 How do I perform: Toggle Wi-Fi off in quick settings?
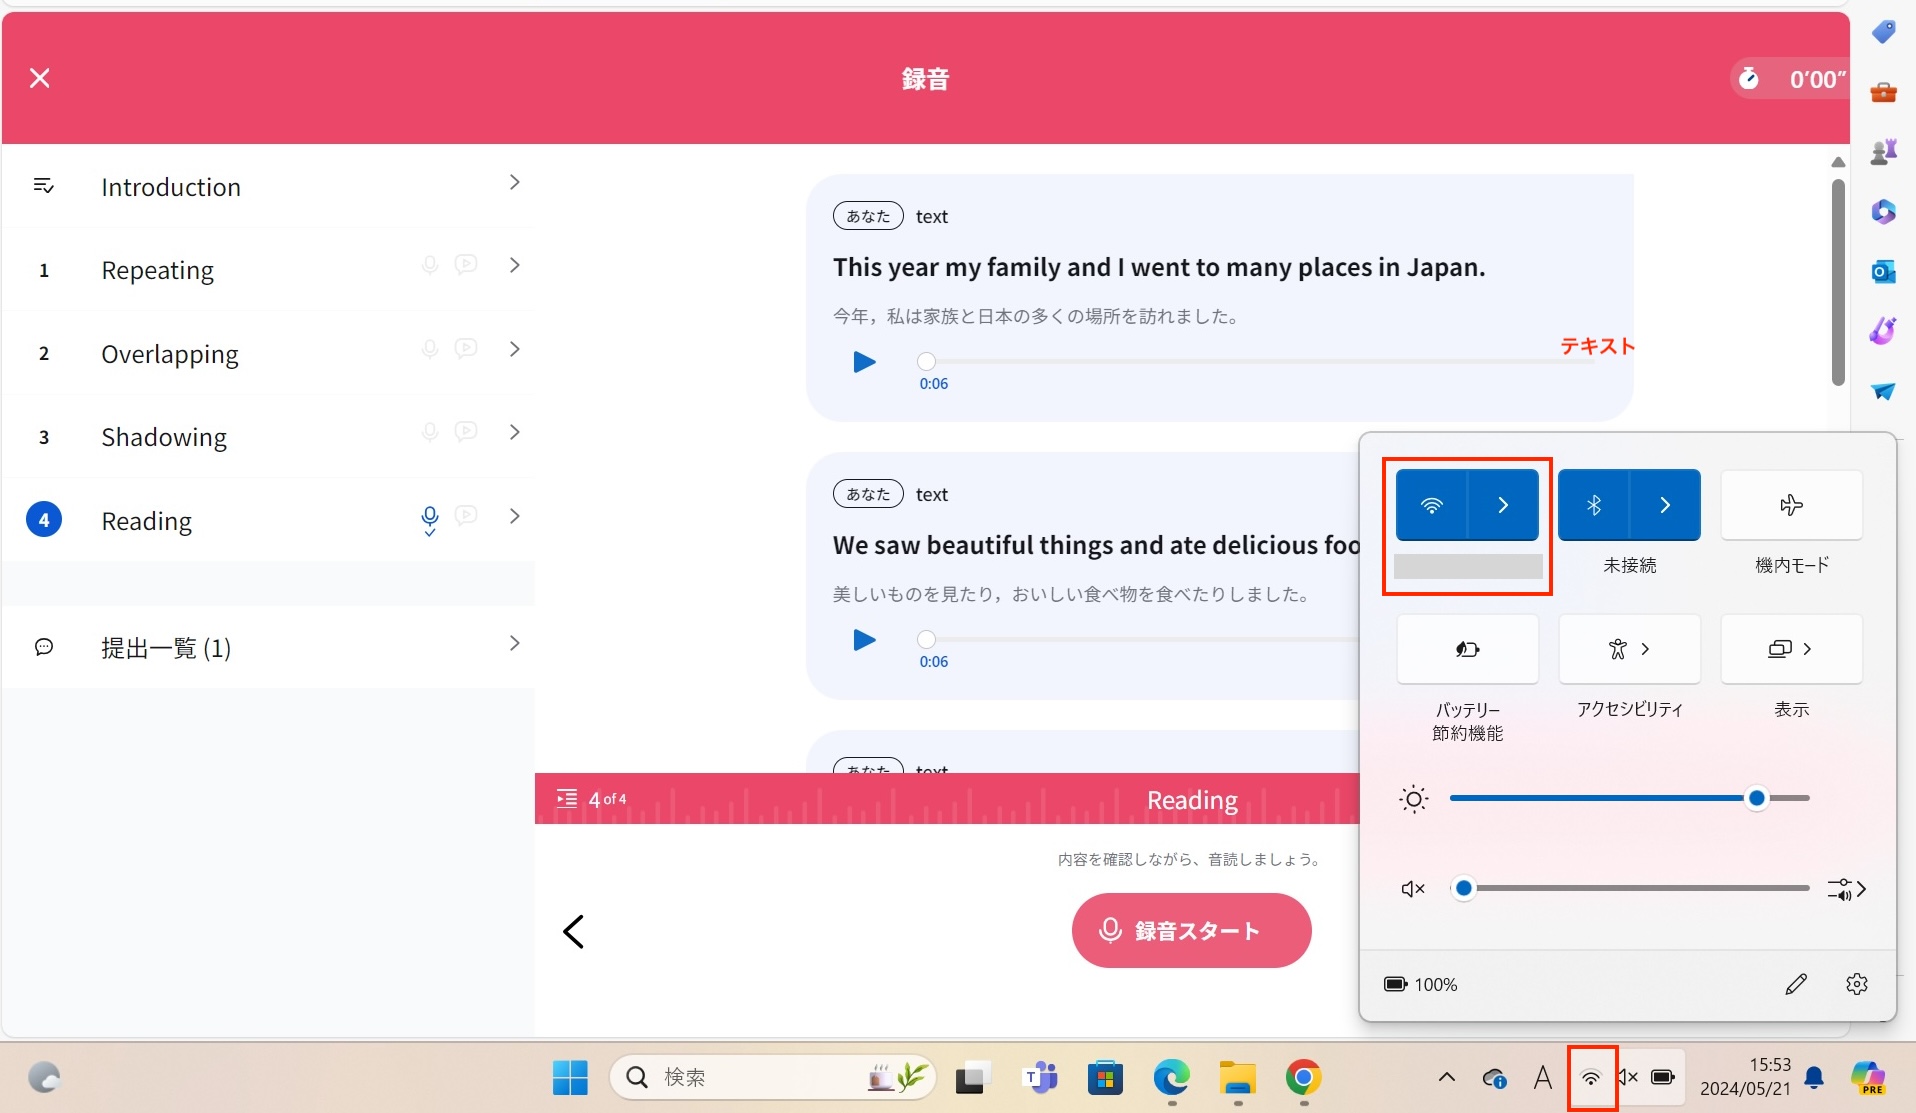click(1431, 505)
